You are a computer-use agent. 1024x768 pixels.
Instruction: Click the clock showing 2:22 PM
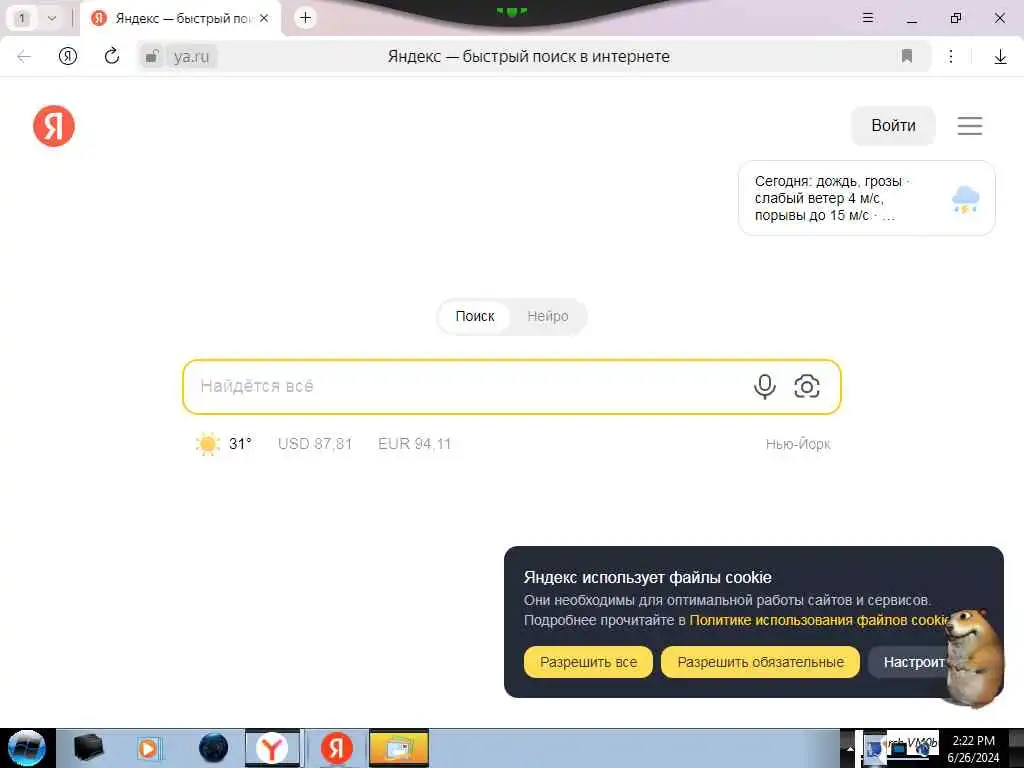[x=973, y=741]
